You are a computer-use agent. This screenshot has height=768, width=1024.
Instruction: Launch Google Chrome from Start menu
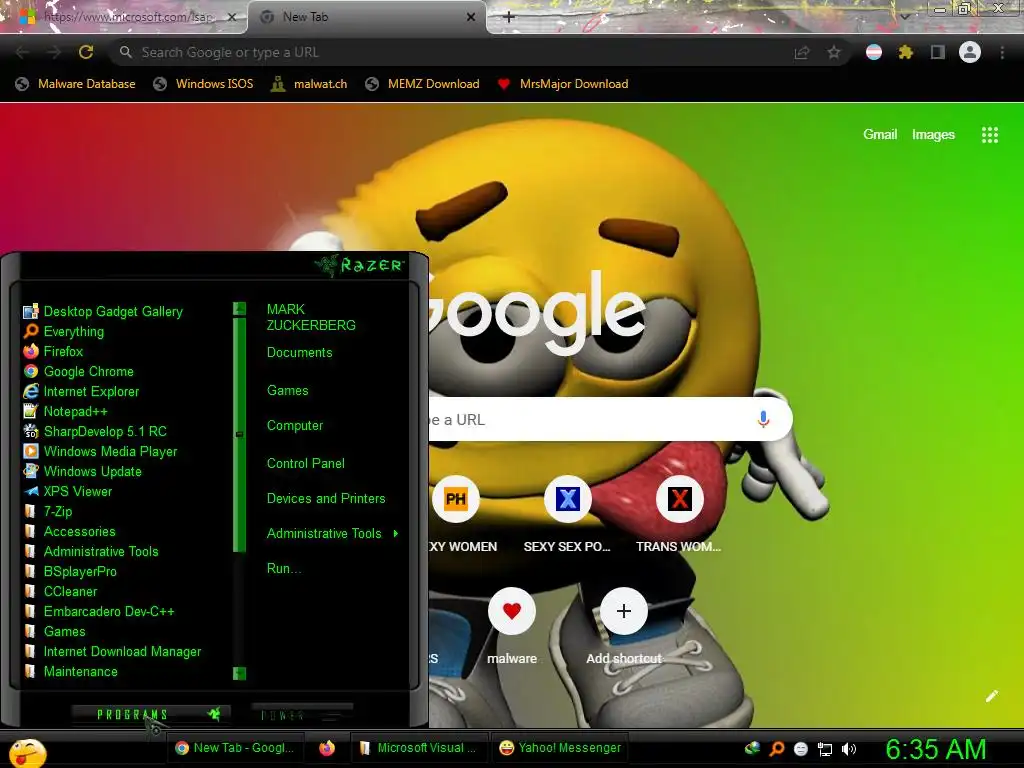(x=78, y=372)
